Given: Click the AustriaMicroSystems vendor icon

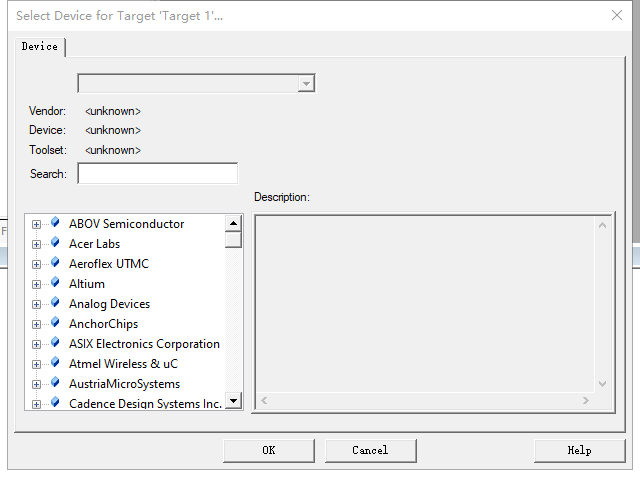Looking at the screenshot, I should (x=55, y=384).
